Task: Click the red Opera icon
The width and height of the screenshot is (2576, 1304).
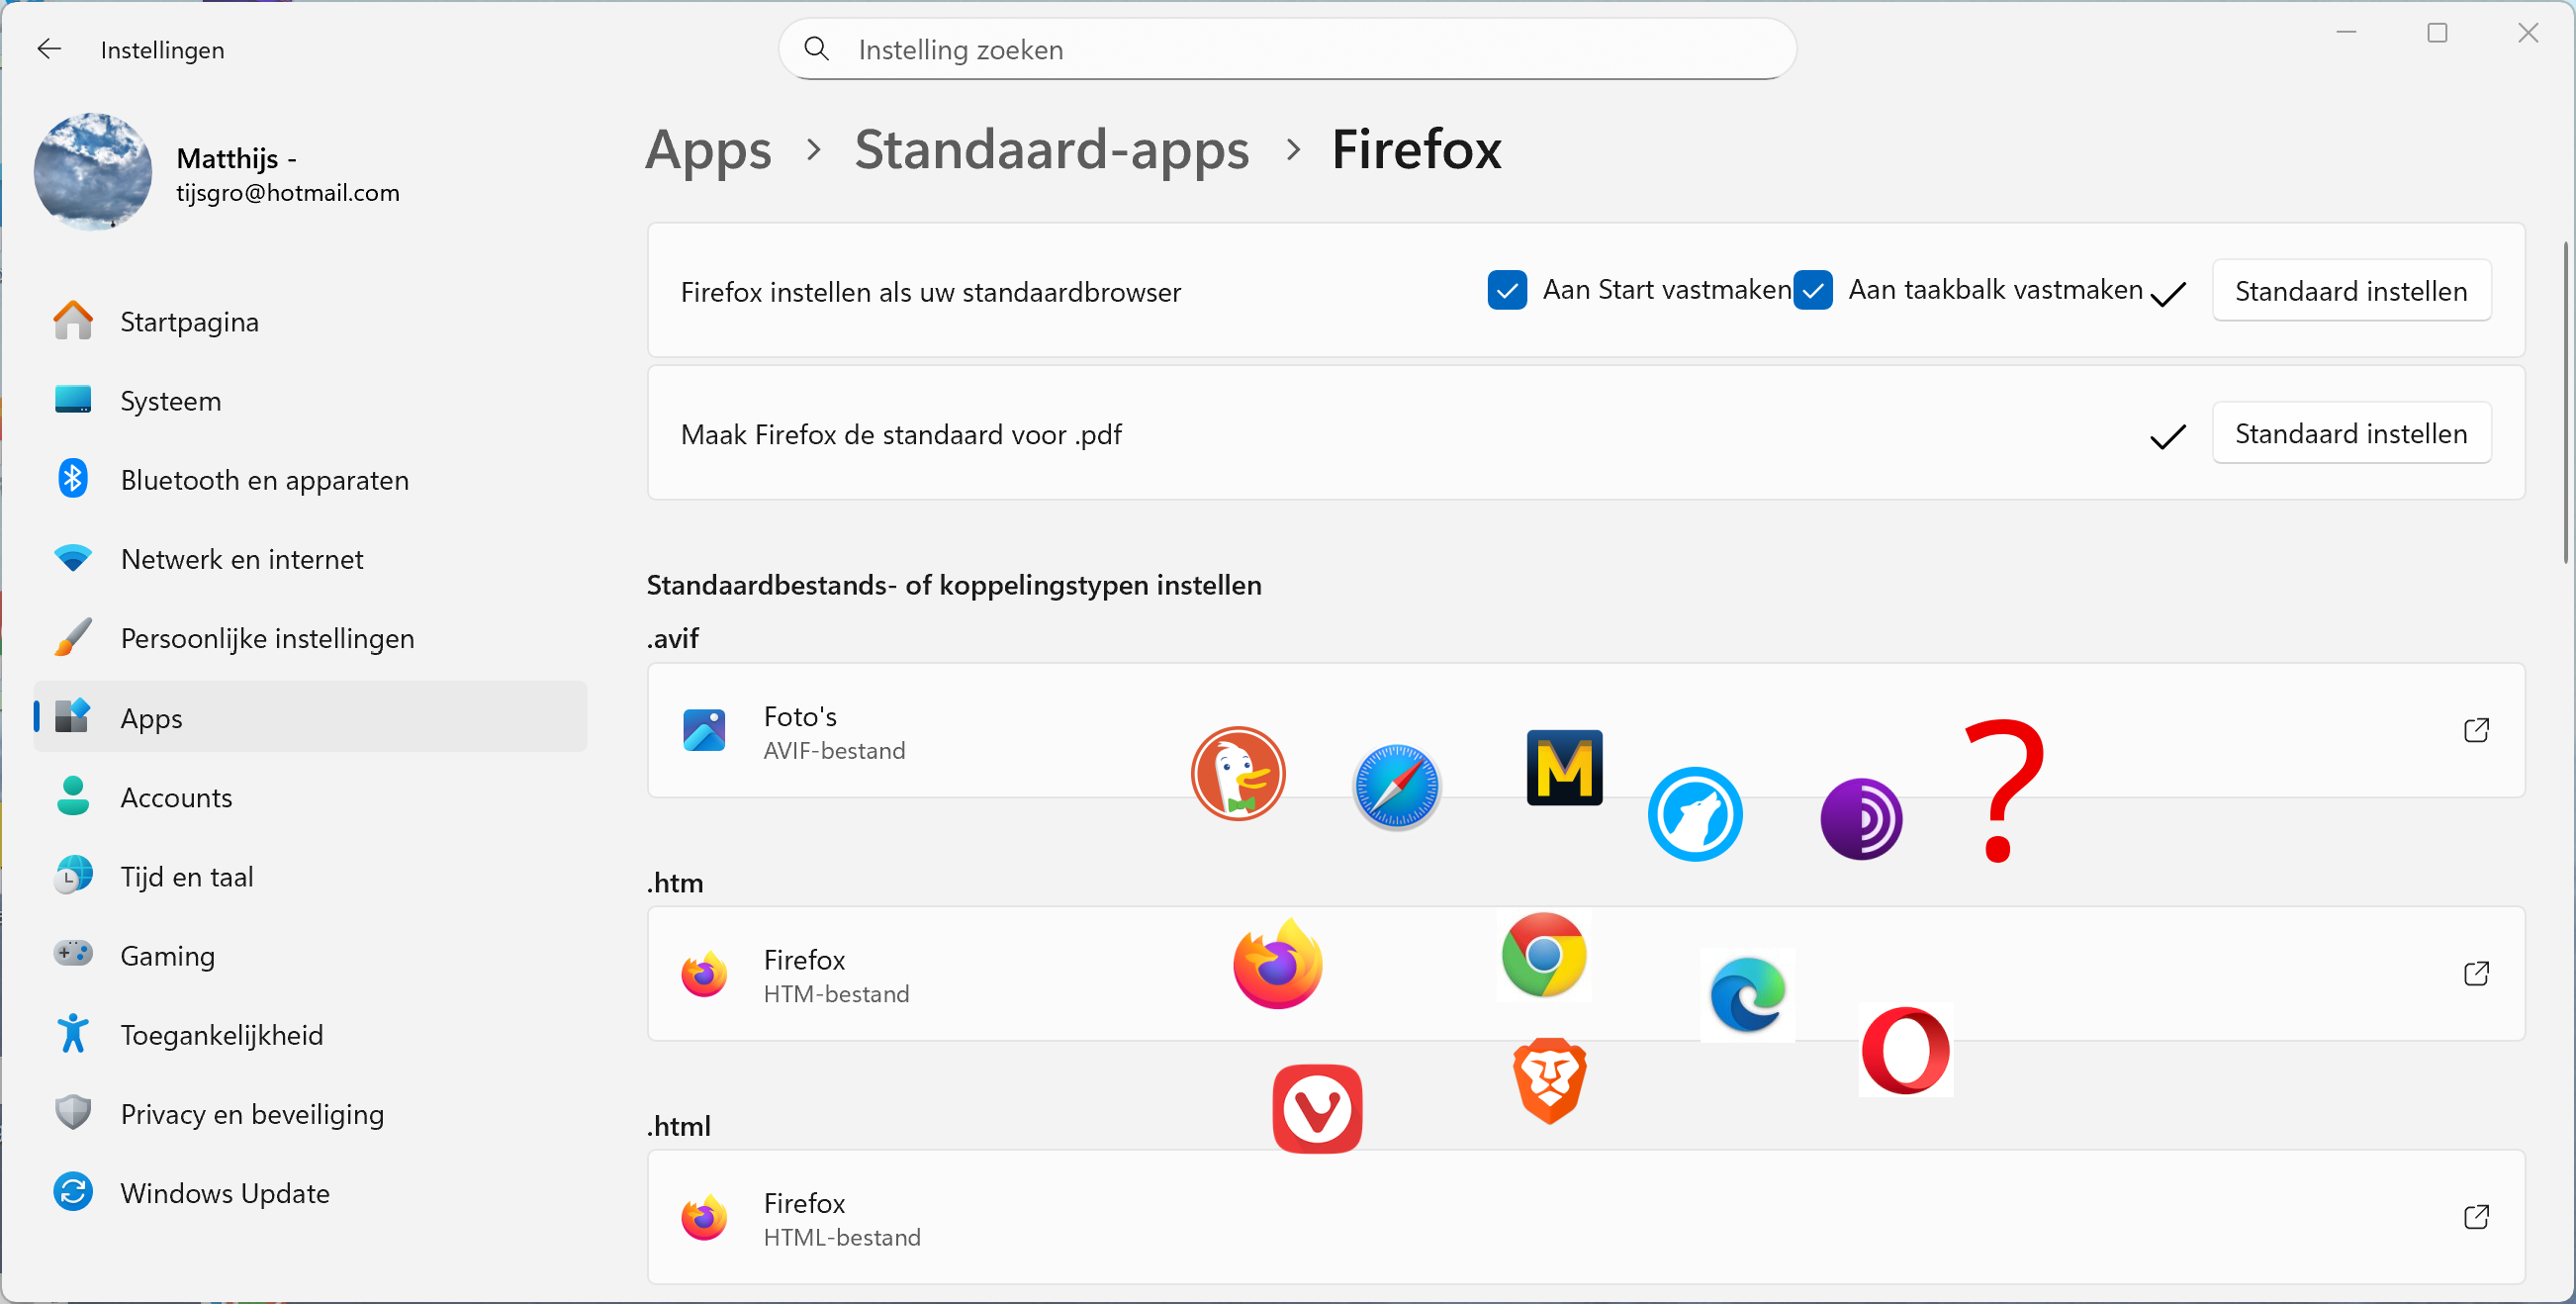Action: pos(1905,1050)
